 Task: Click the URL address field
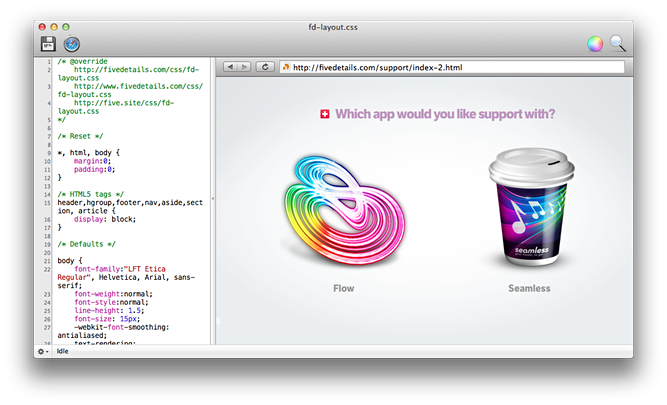pos(450,67)
